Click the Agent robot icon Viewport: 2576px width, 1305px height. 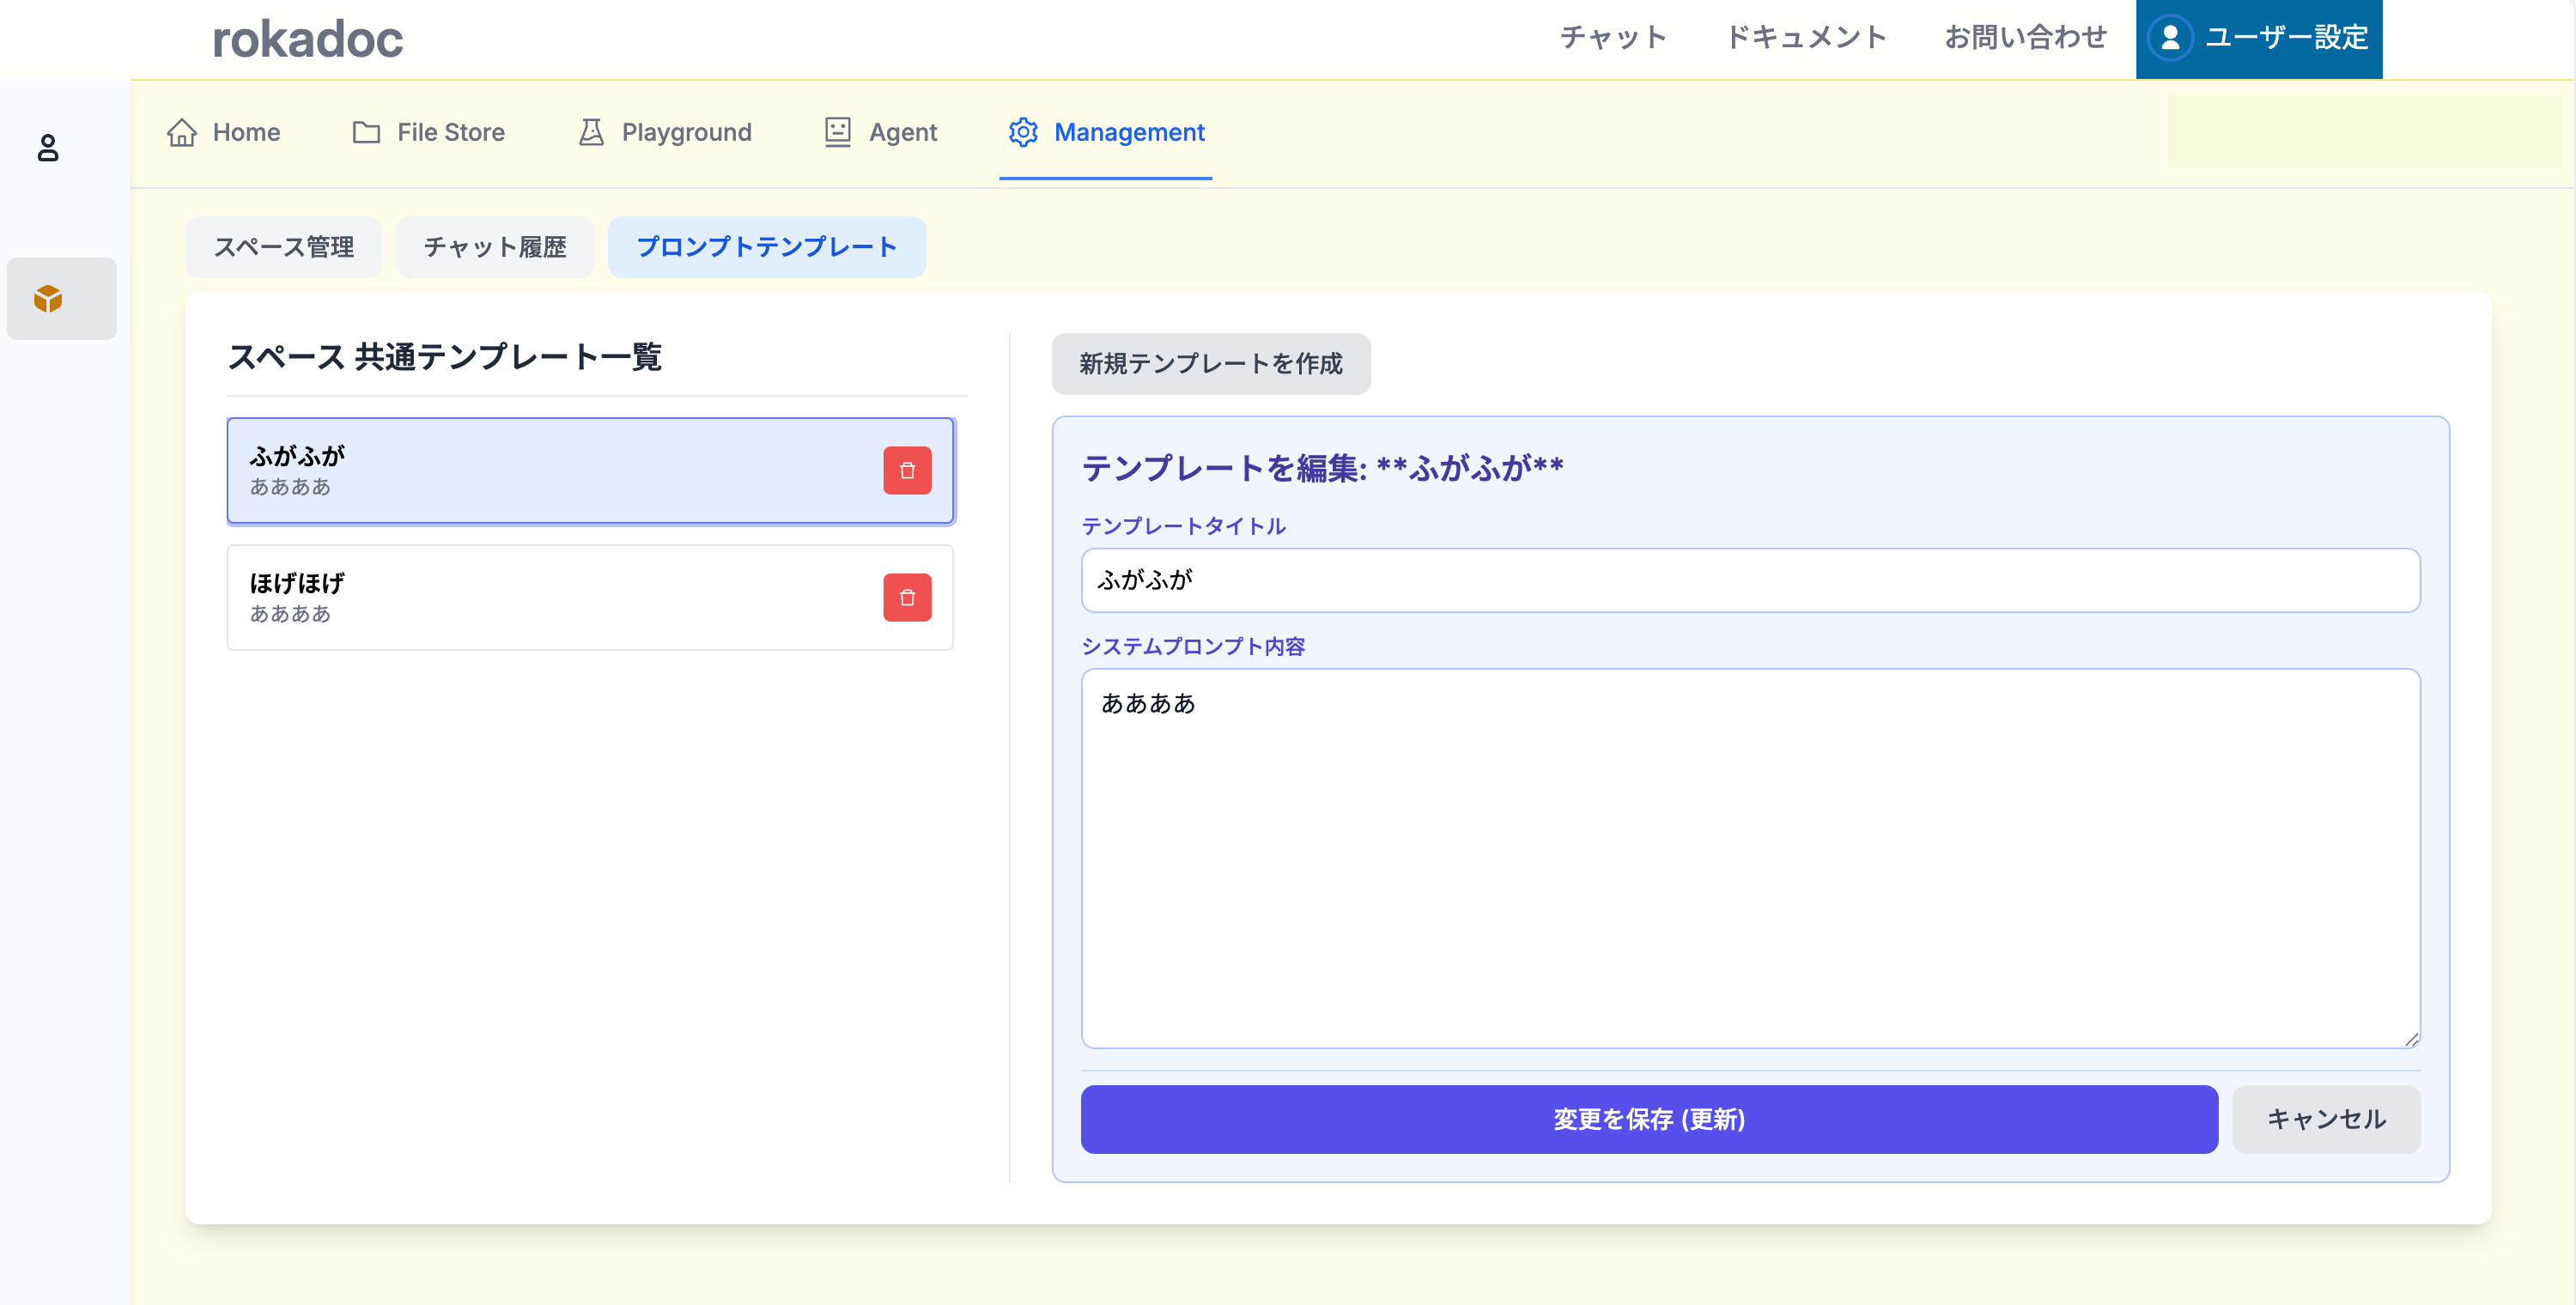tap(837, 132)
